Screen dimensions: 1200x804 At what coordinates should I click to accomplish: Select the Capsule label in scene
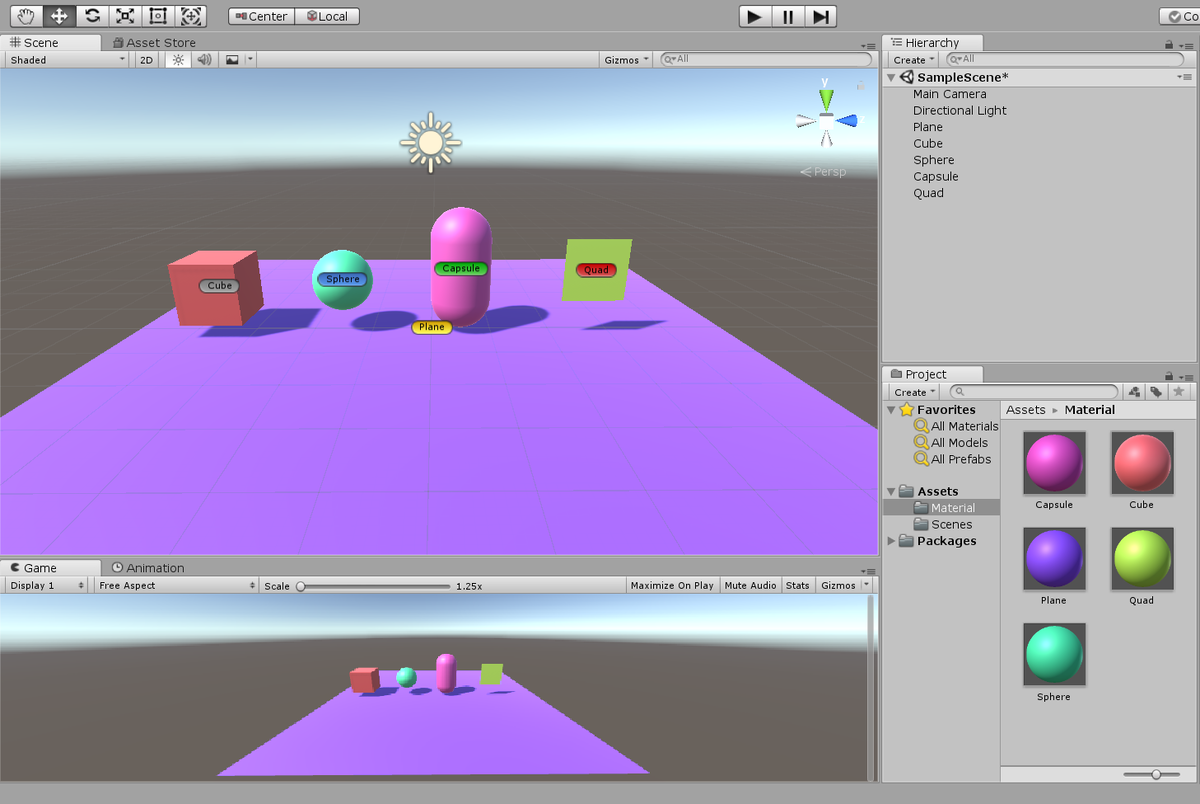461,268
